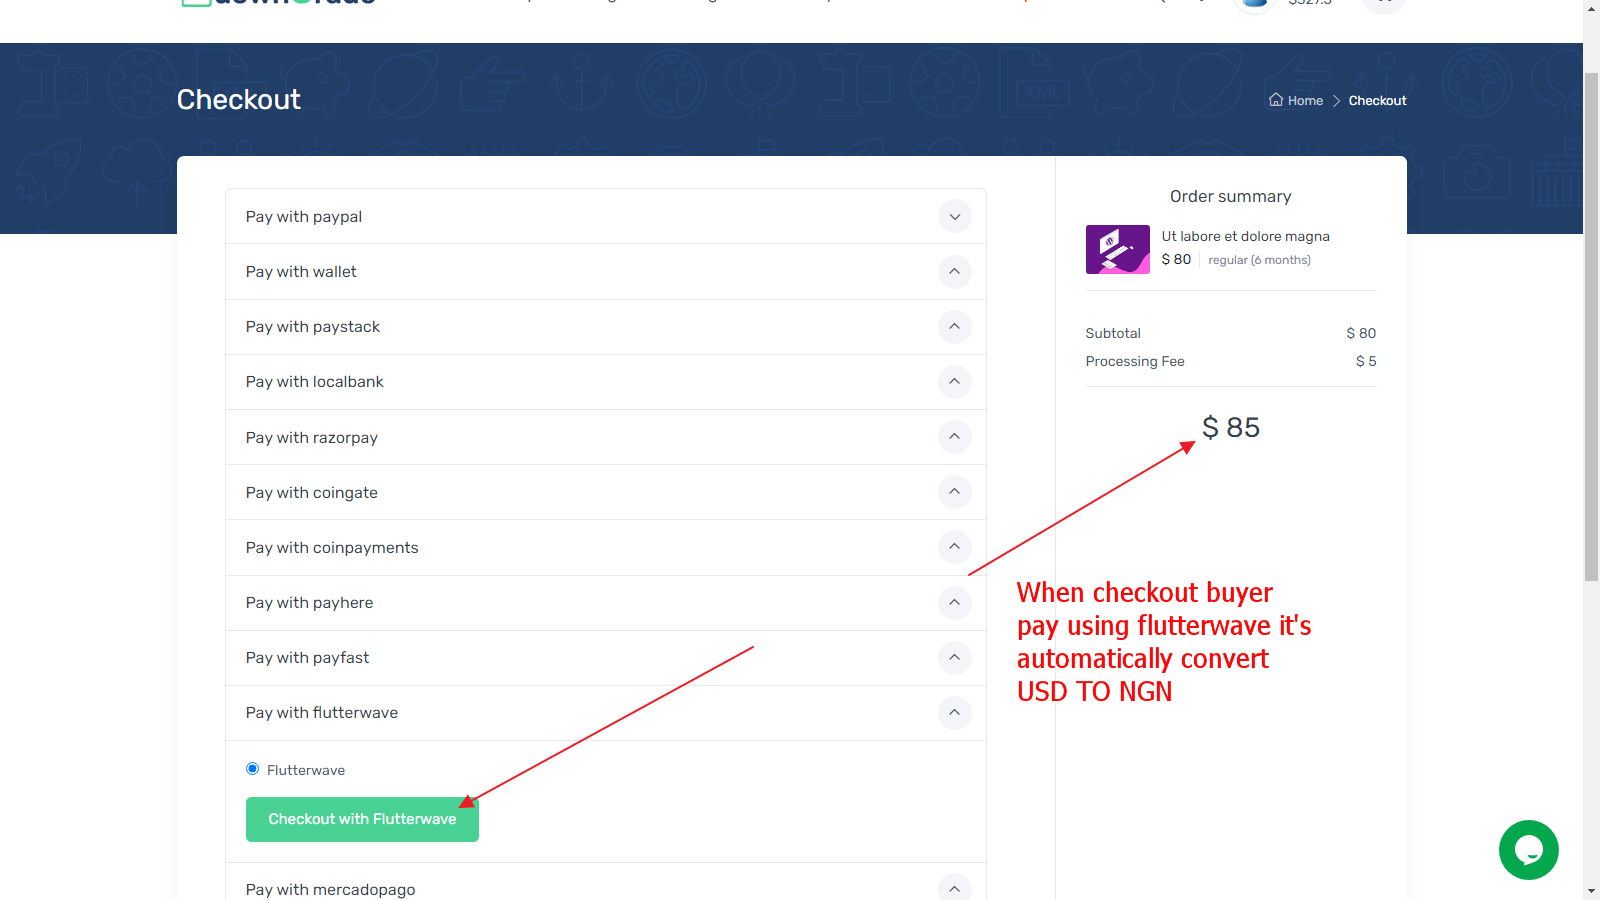
Task: Click the Pay with paystack label
Action: point(313,327)
